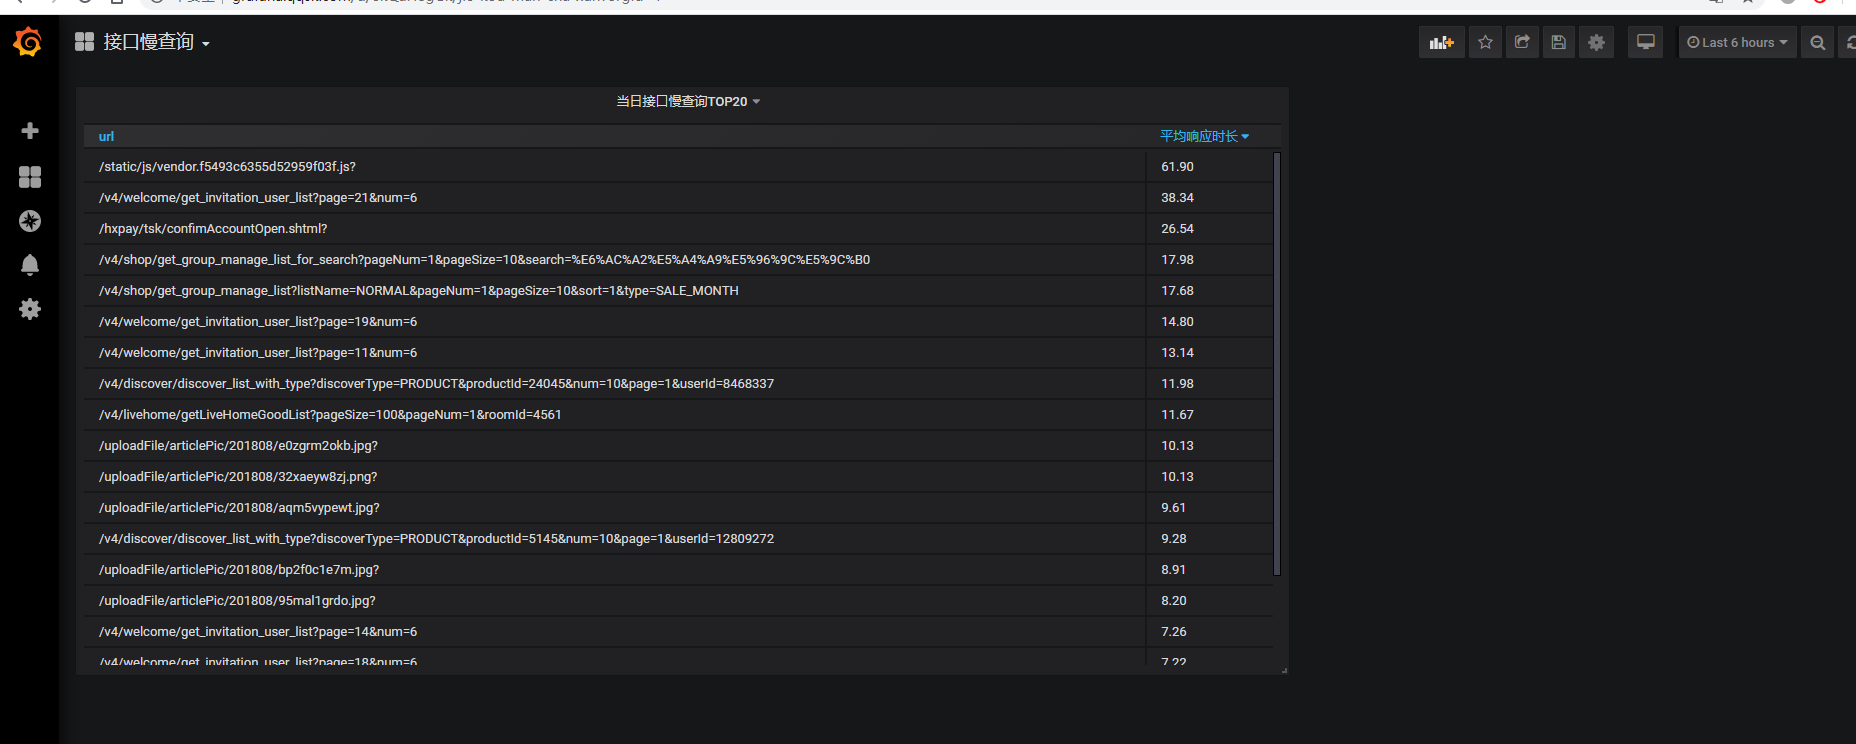Sort by the 平均响应时长 column header
The width and height of the screenshot is (1856, 744).
pos(1204,136)
